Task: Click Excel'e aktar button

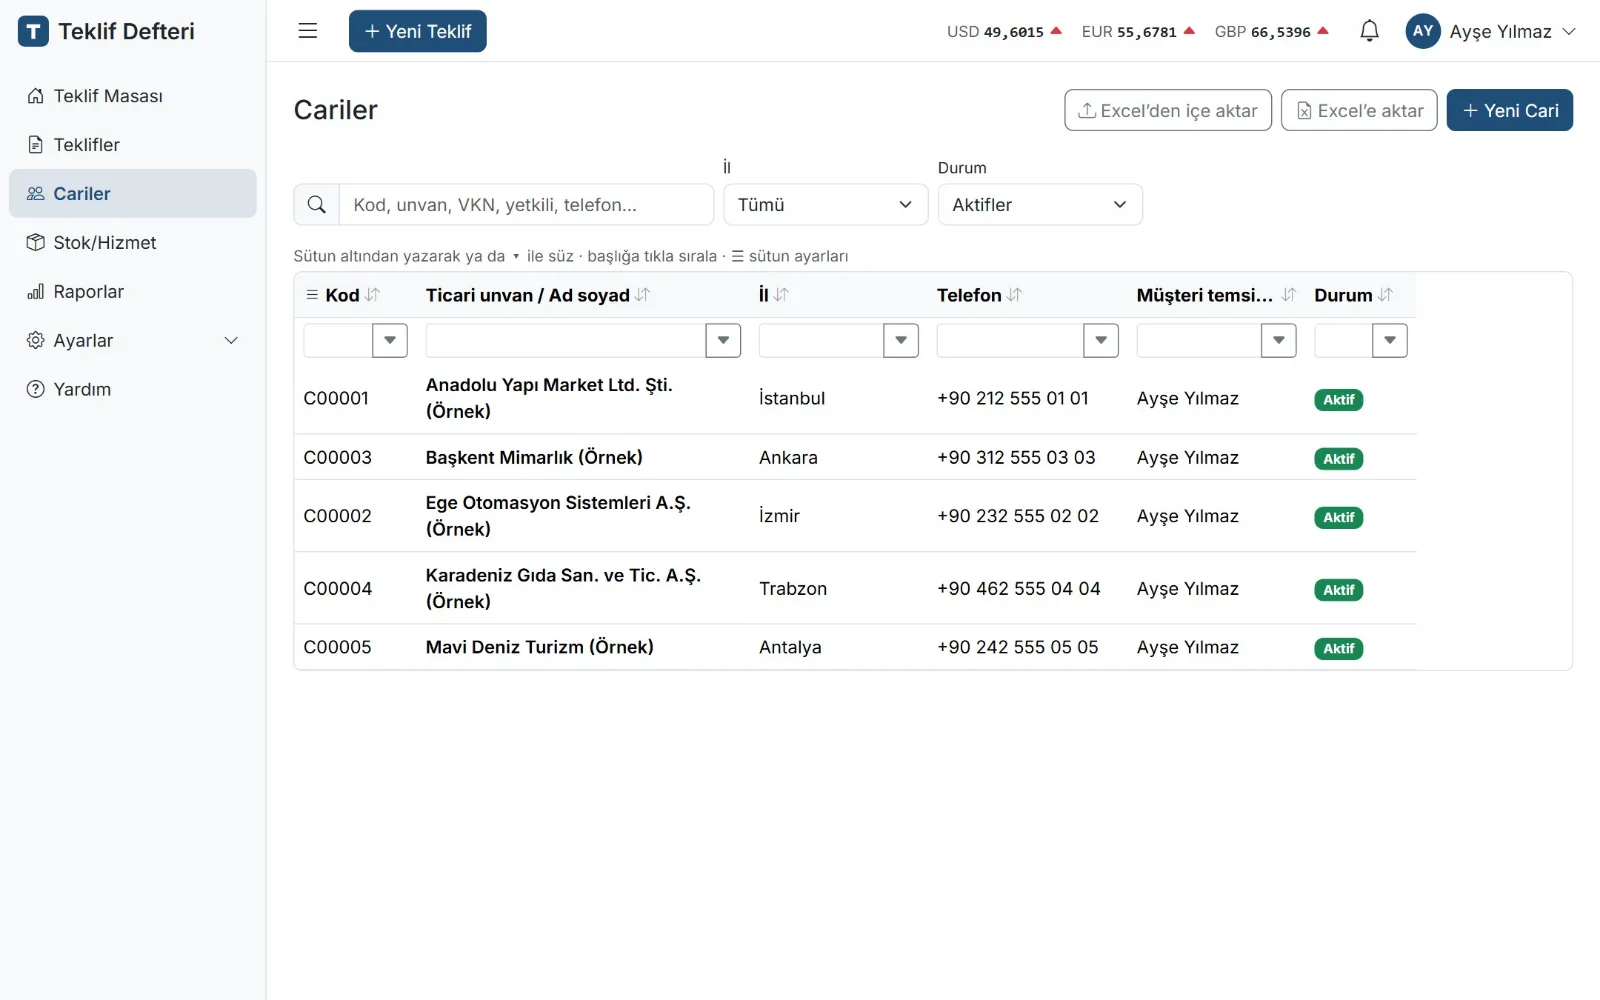Action: pyautogui.click(x=1360, y=110)
